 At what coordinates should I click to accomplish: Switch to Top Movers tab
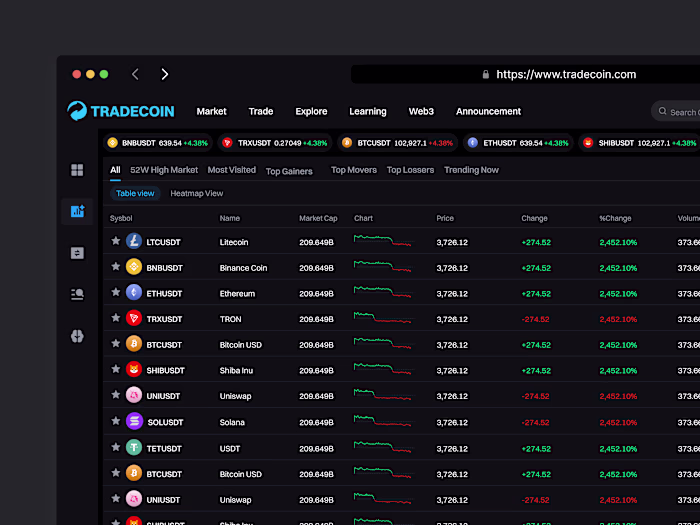click(354, 170)
